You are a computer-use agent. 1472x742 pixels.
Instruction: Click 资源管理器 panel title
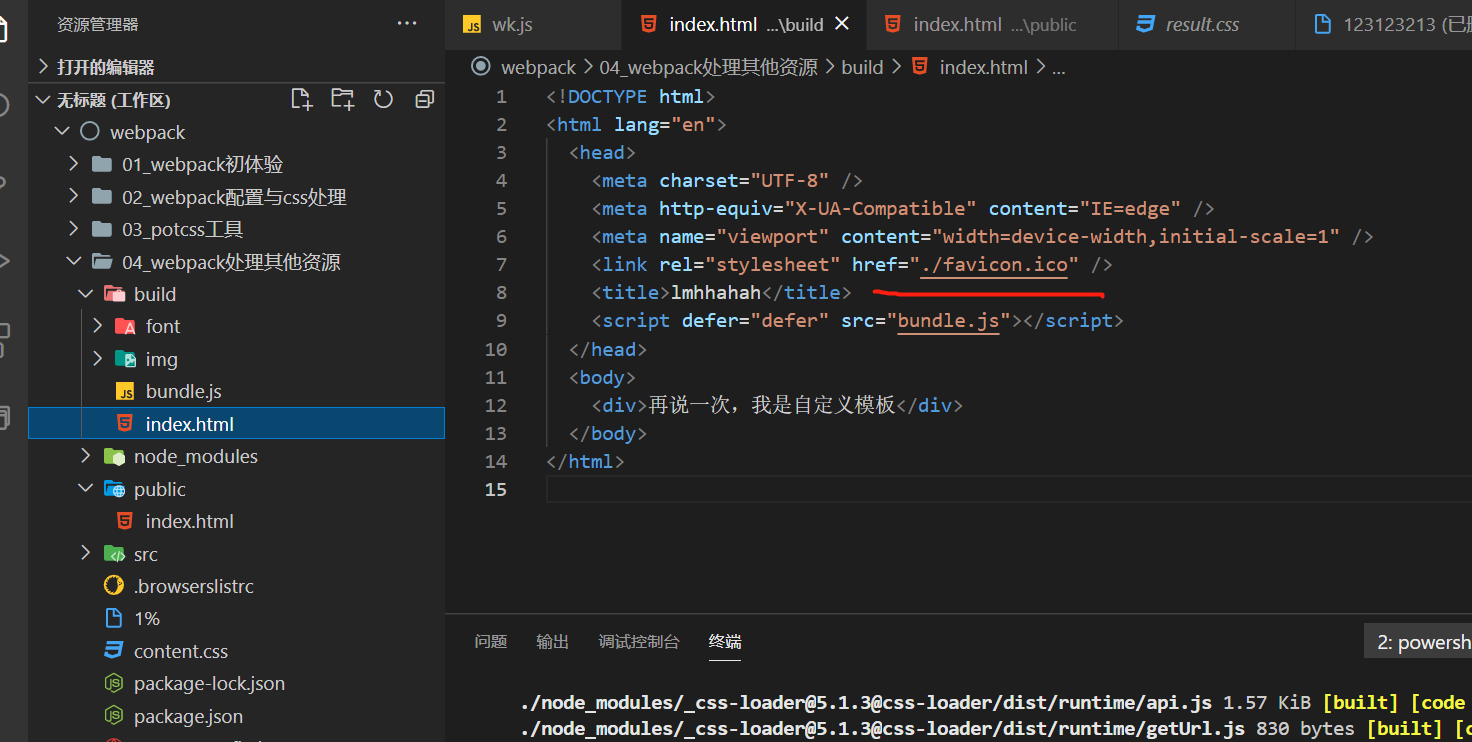98,24
